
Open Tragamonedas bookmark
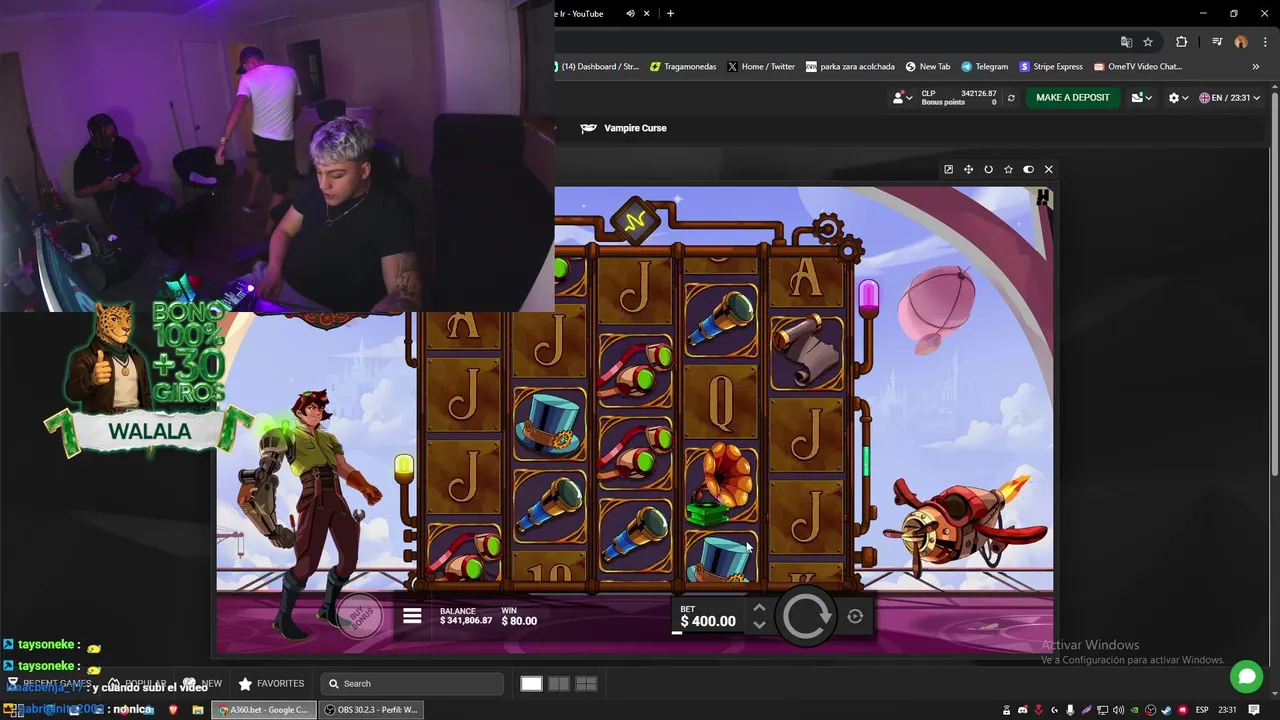click(683, 67)
